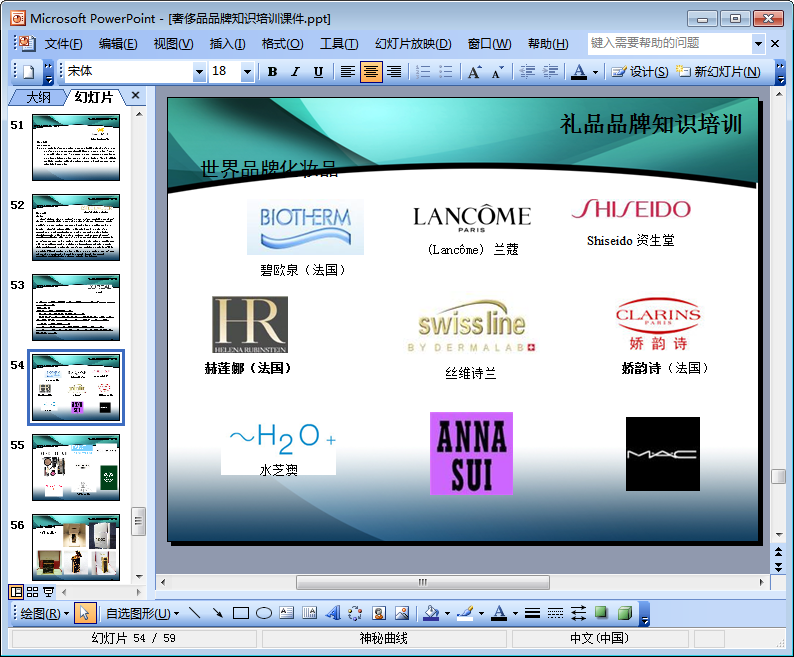This screenshot has width=794, height=657.
Task: Open the 窗口(W) menu
Action: (489, 44)
